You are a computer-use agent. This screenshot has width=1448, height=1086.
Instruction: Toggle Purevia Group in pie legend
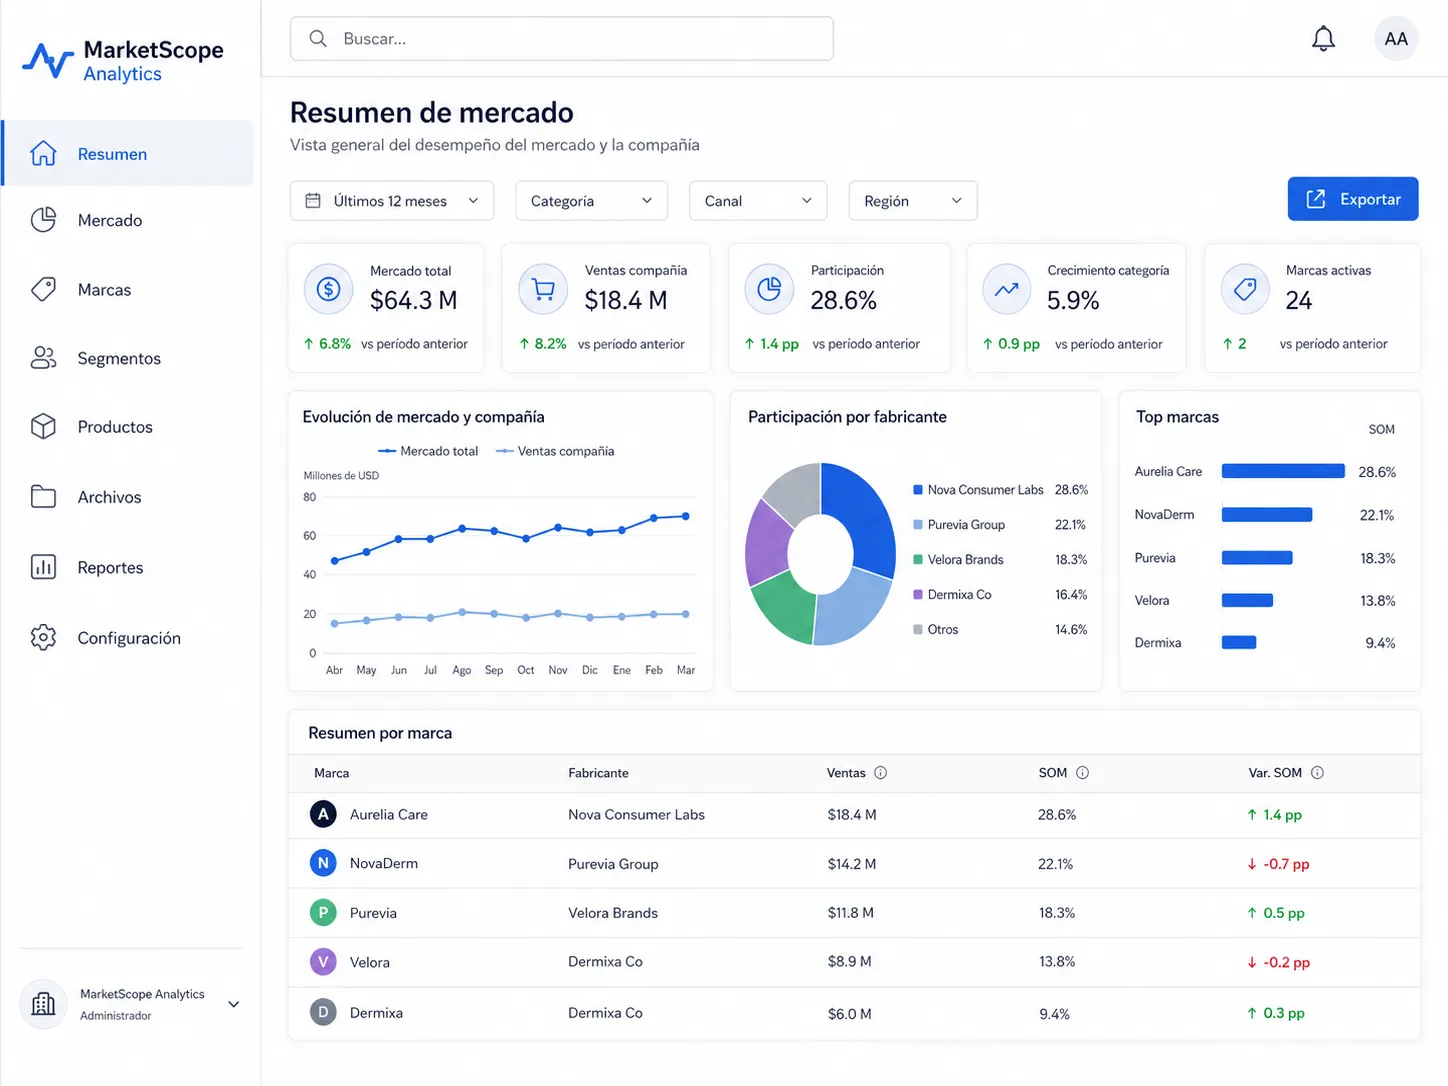coord(959,525)
